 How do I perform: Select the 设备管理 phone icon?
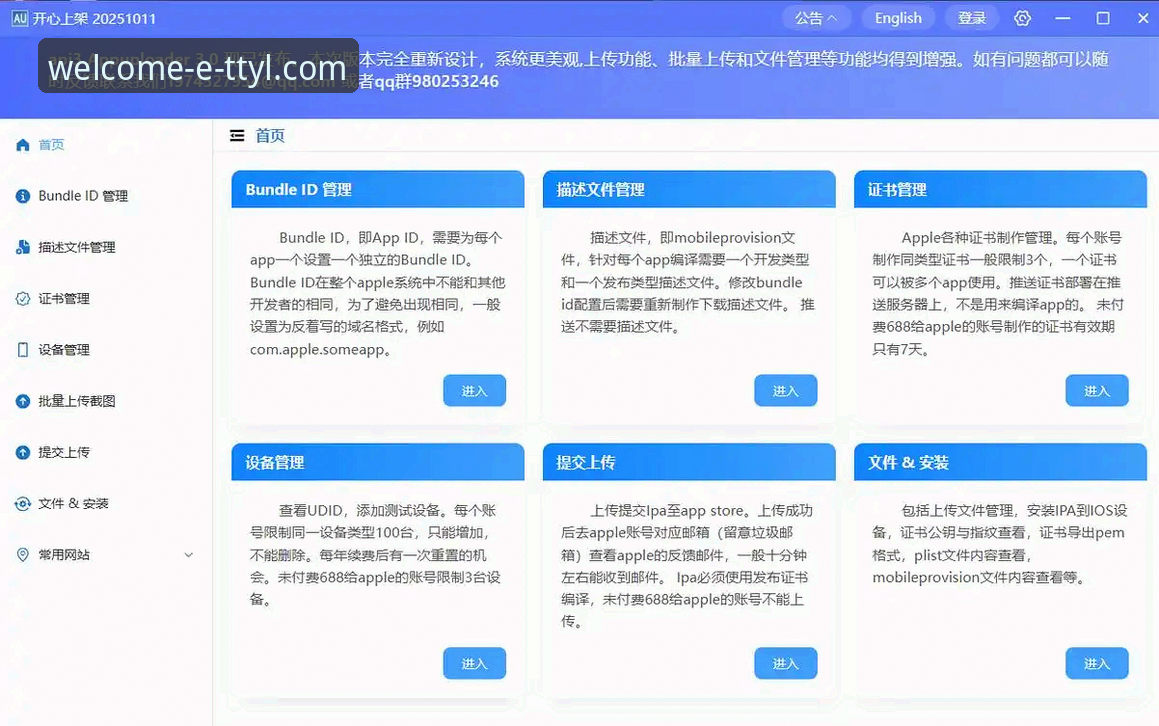(x=21, y=349)
